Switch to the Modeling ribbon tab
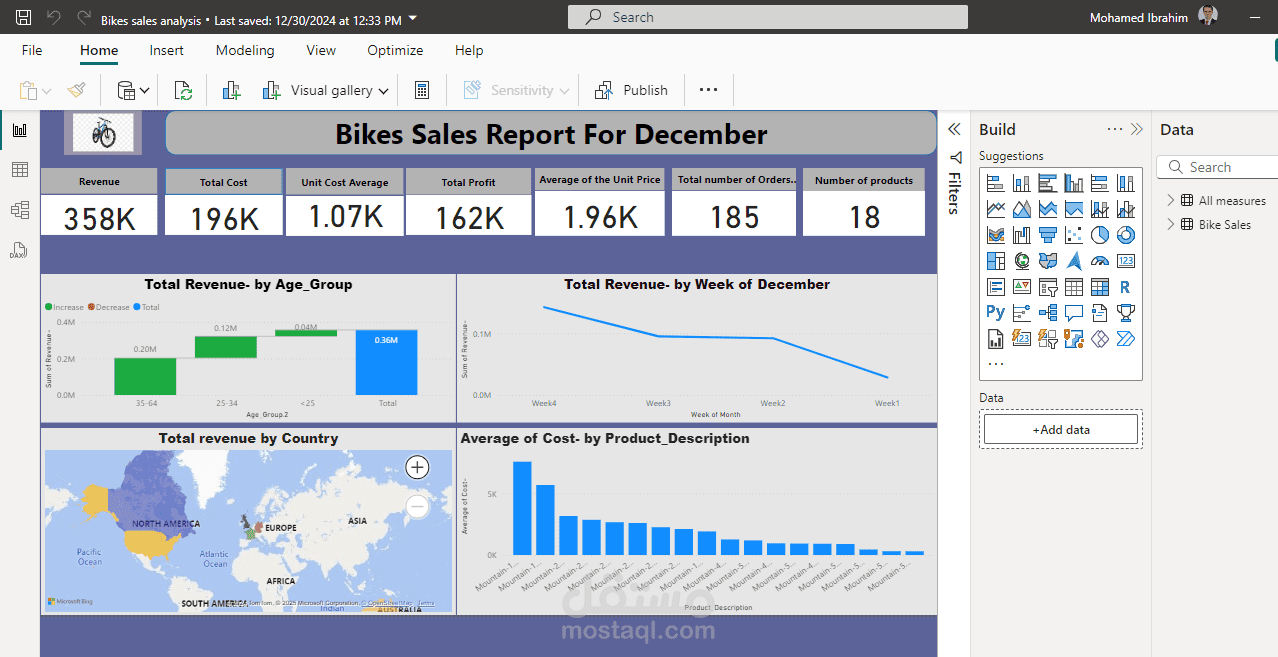The image size is (1278, 657). point(245,50)
